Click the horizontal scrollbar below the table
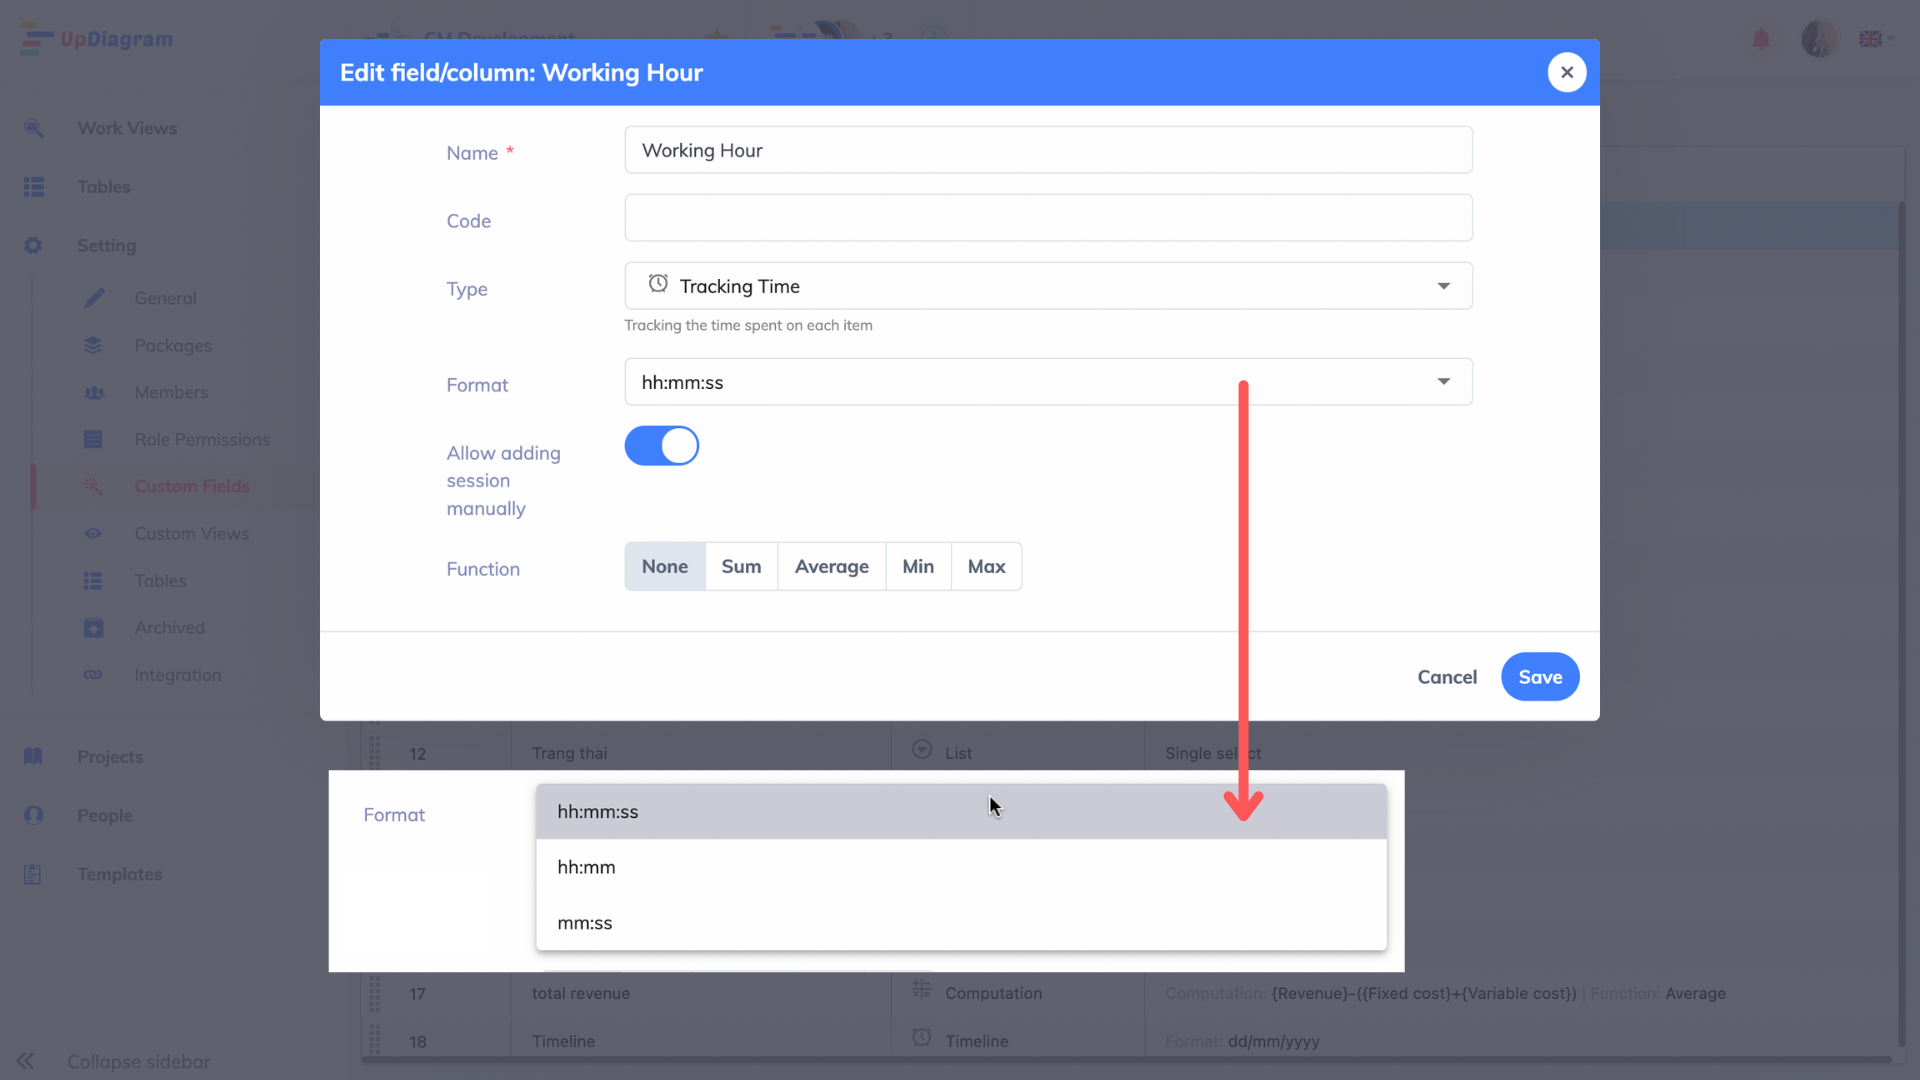1920x1080 pixels. [1126, 1060]
